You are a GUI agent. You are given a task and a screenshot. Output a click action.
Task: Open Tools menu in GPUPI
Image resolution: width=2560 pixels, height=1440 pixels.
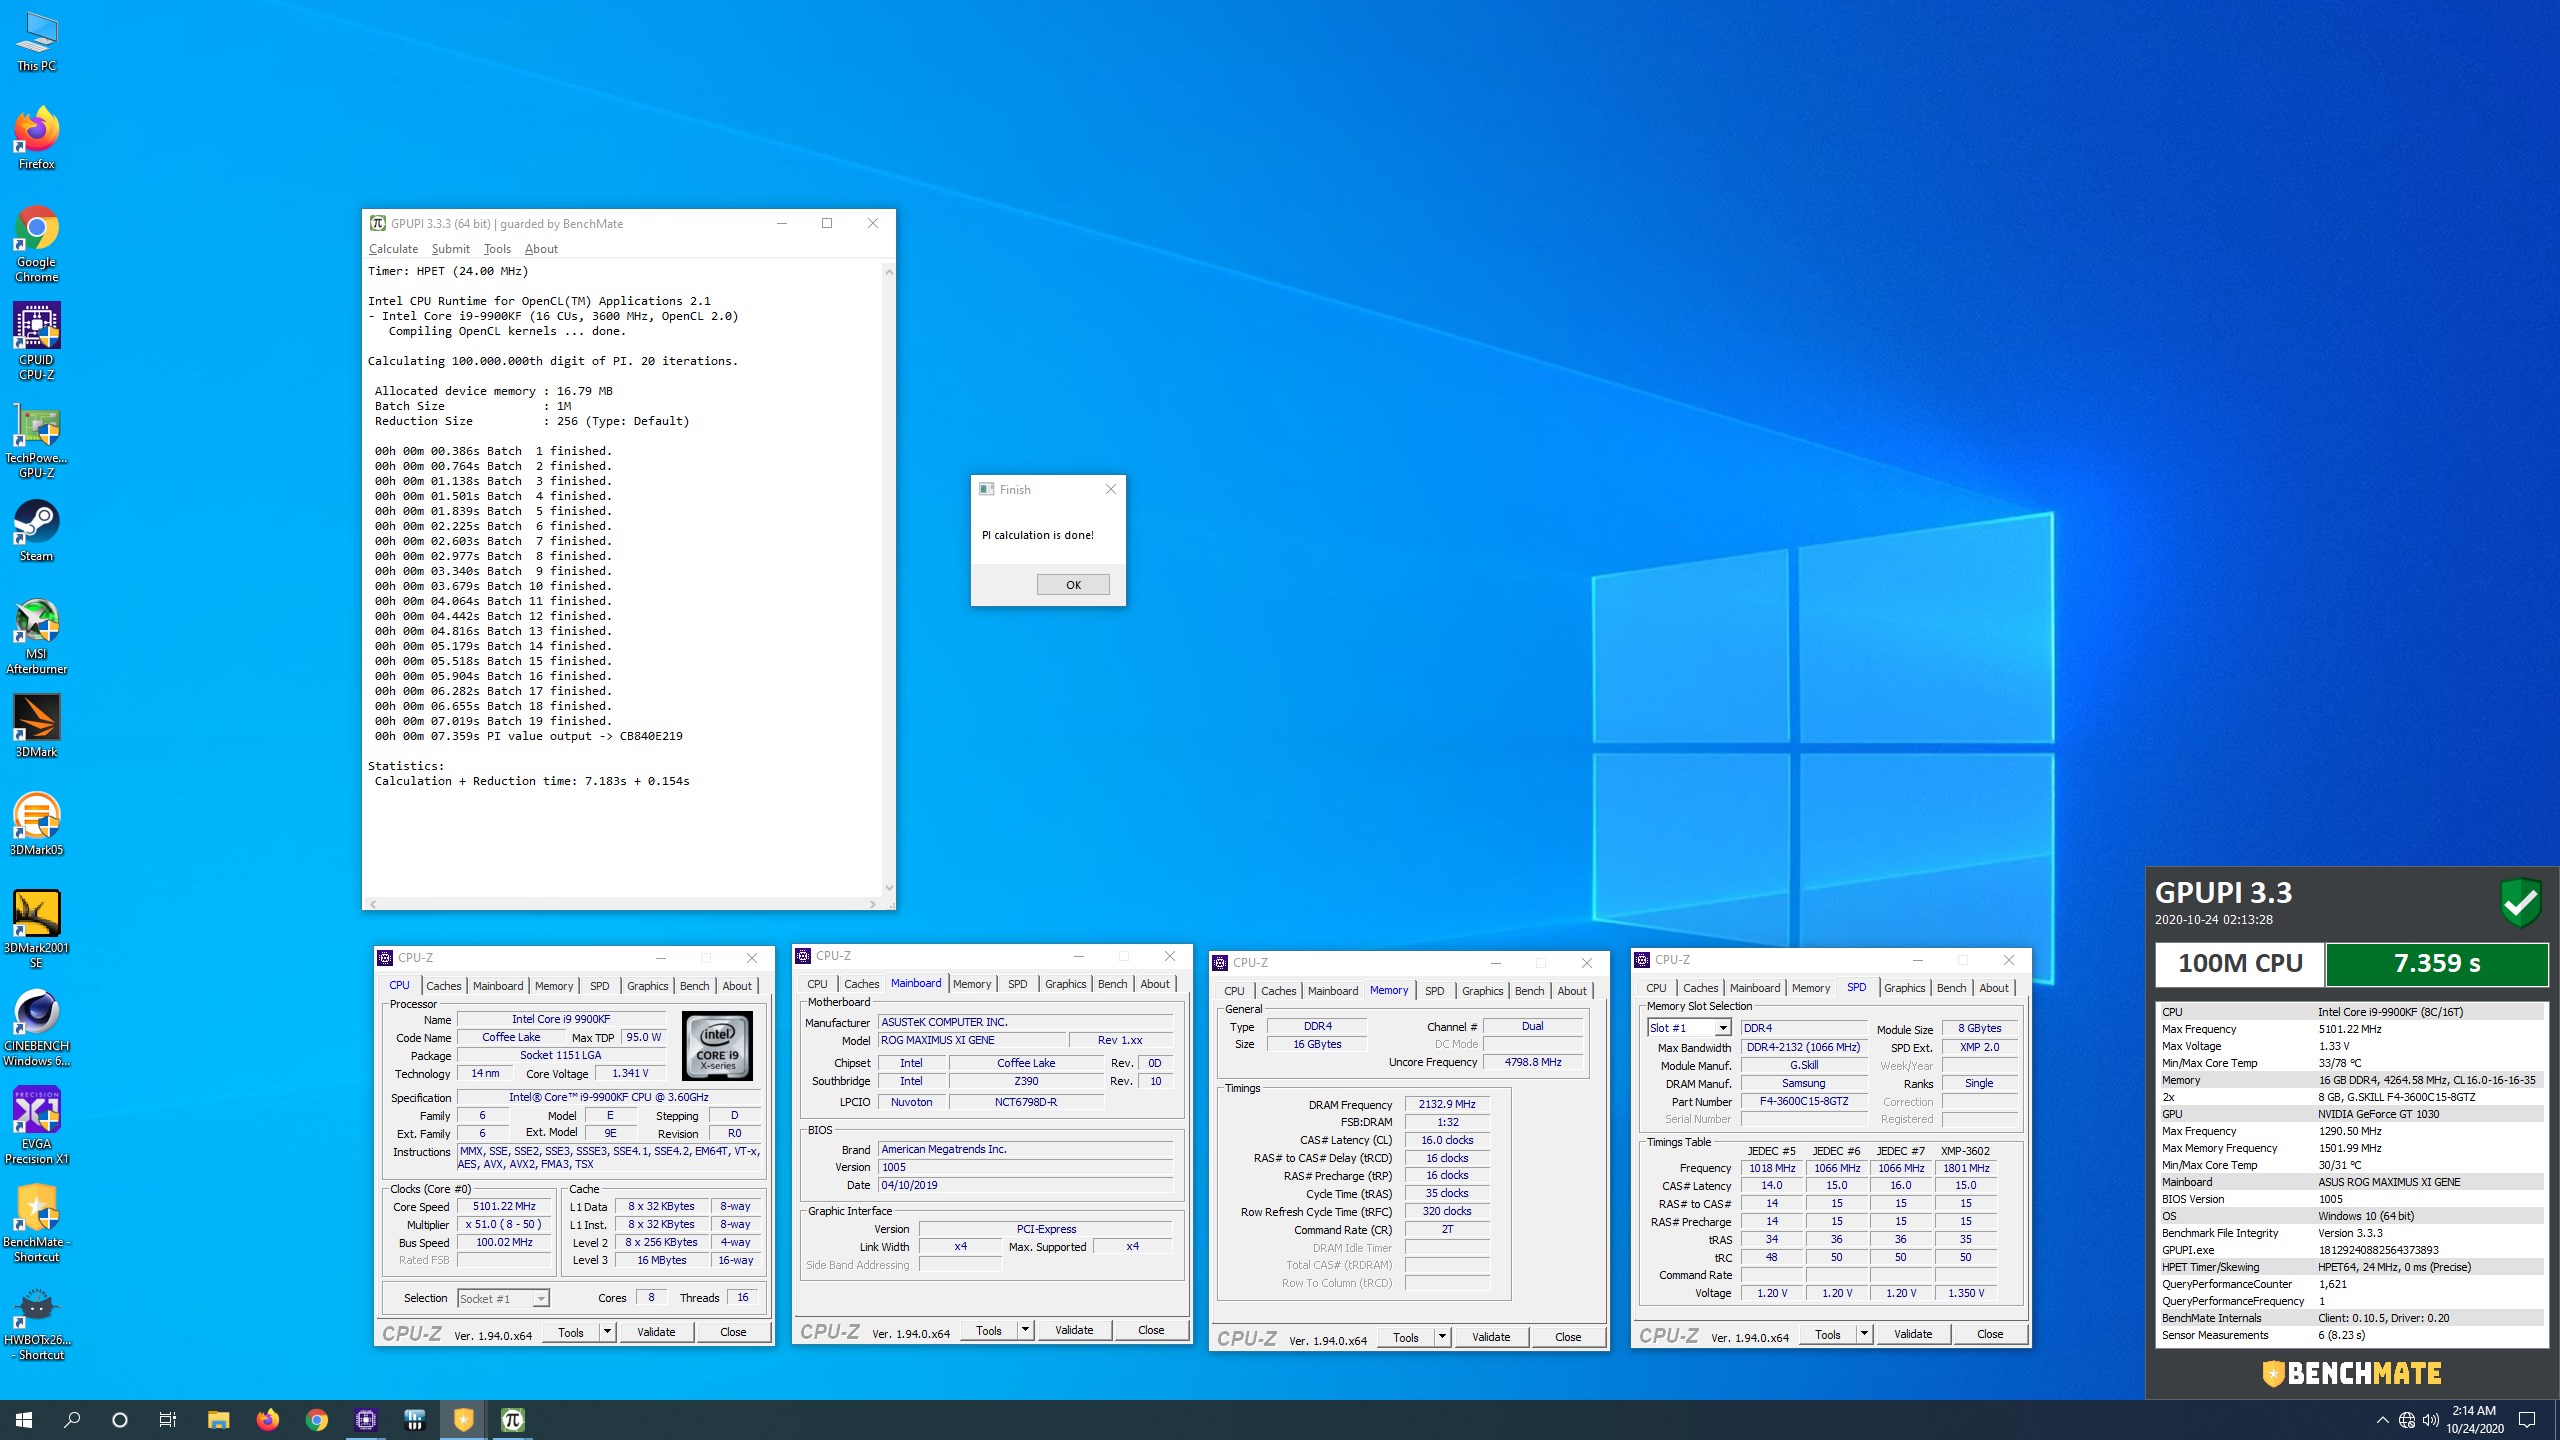coord(497,249)
